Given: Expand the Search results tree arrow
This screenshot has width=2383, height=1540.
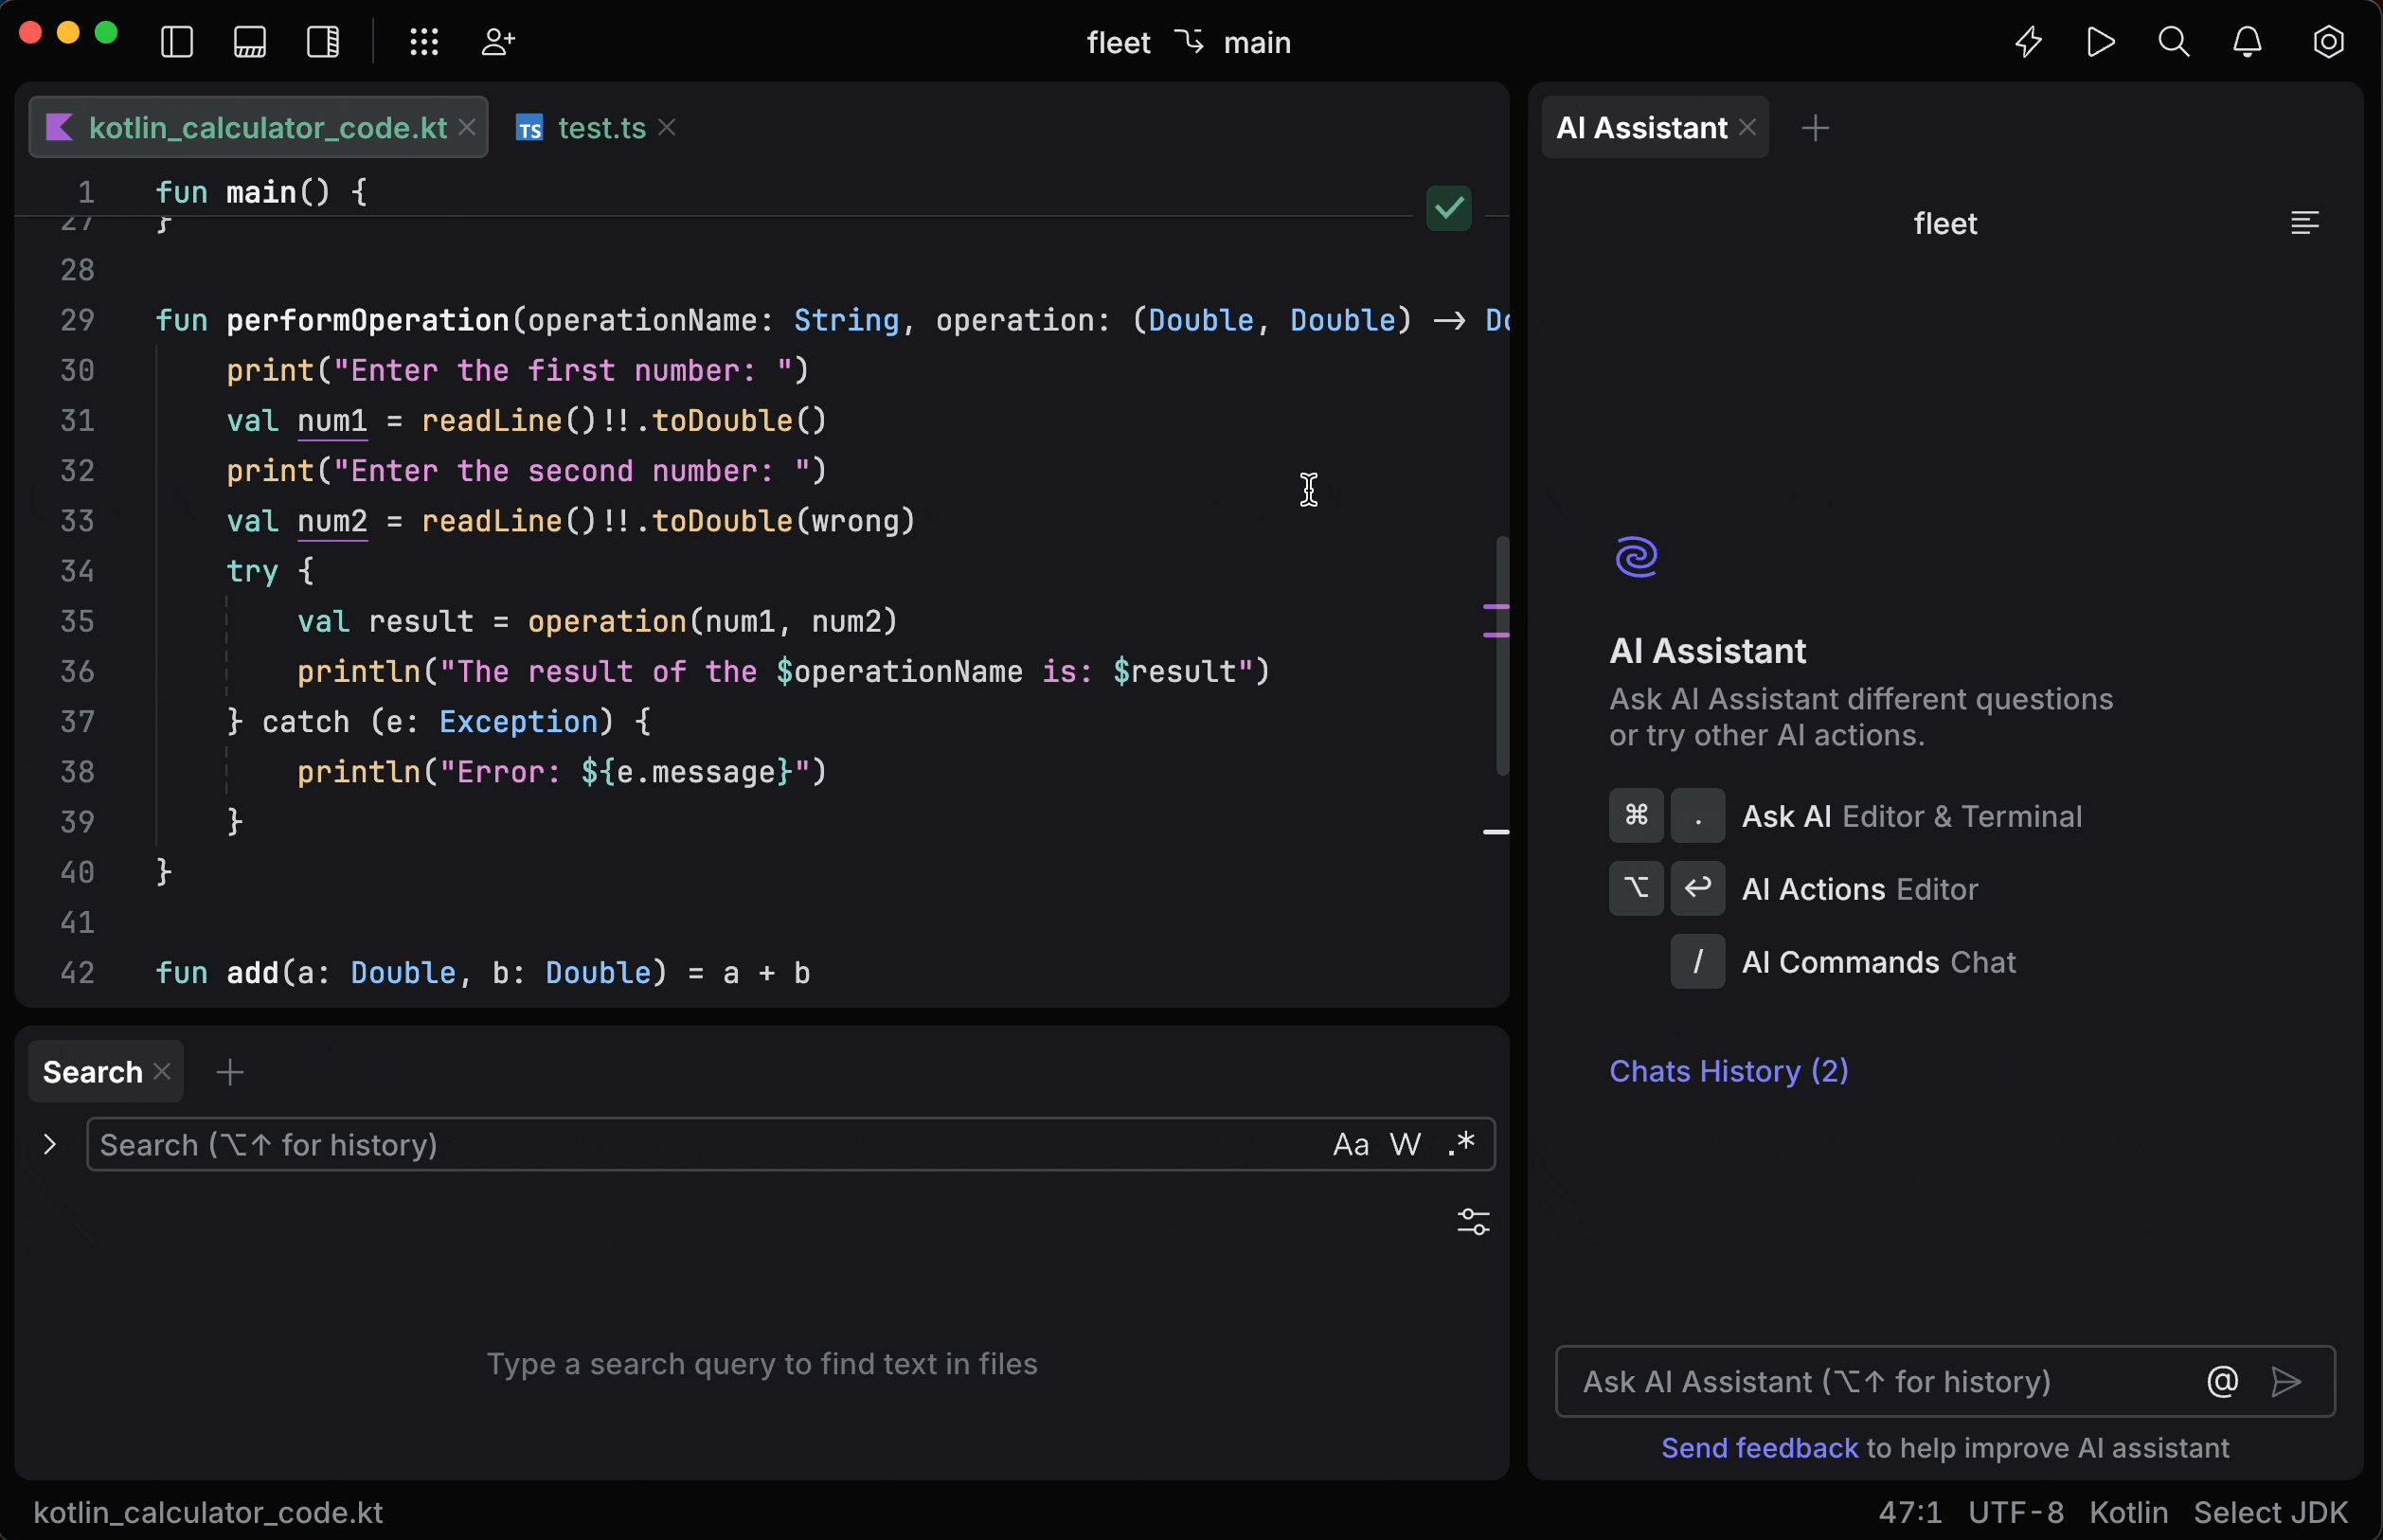Looking at the screenshot, I should (x=48, y=1142).
